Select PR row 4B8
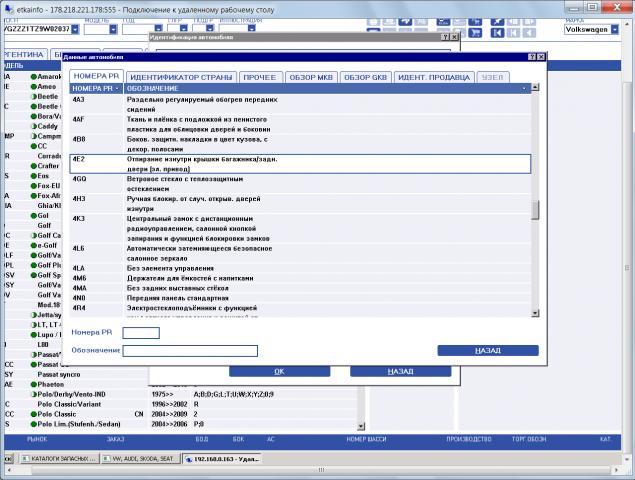Image resolution: width=635 pixels, height=480 pixels. pyautogui.click(x=300, y=144)
